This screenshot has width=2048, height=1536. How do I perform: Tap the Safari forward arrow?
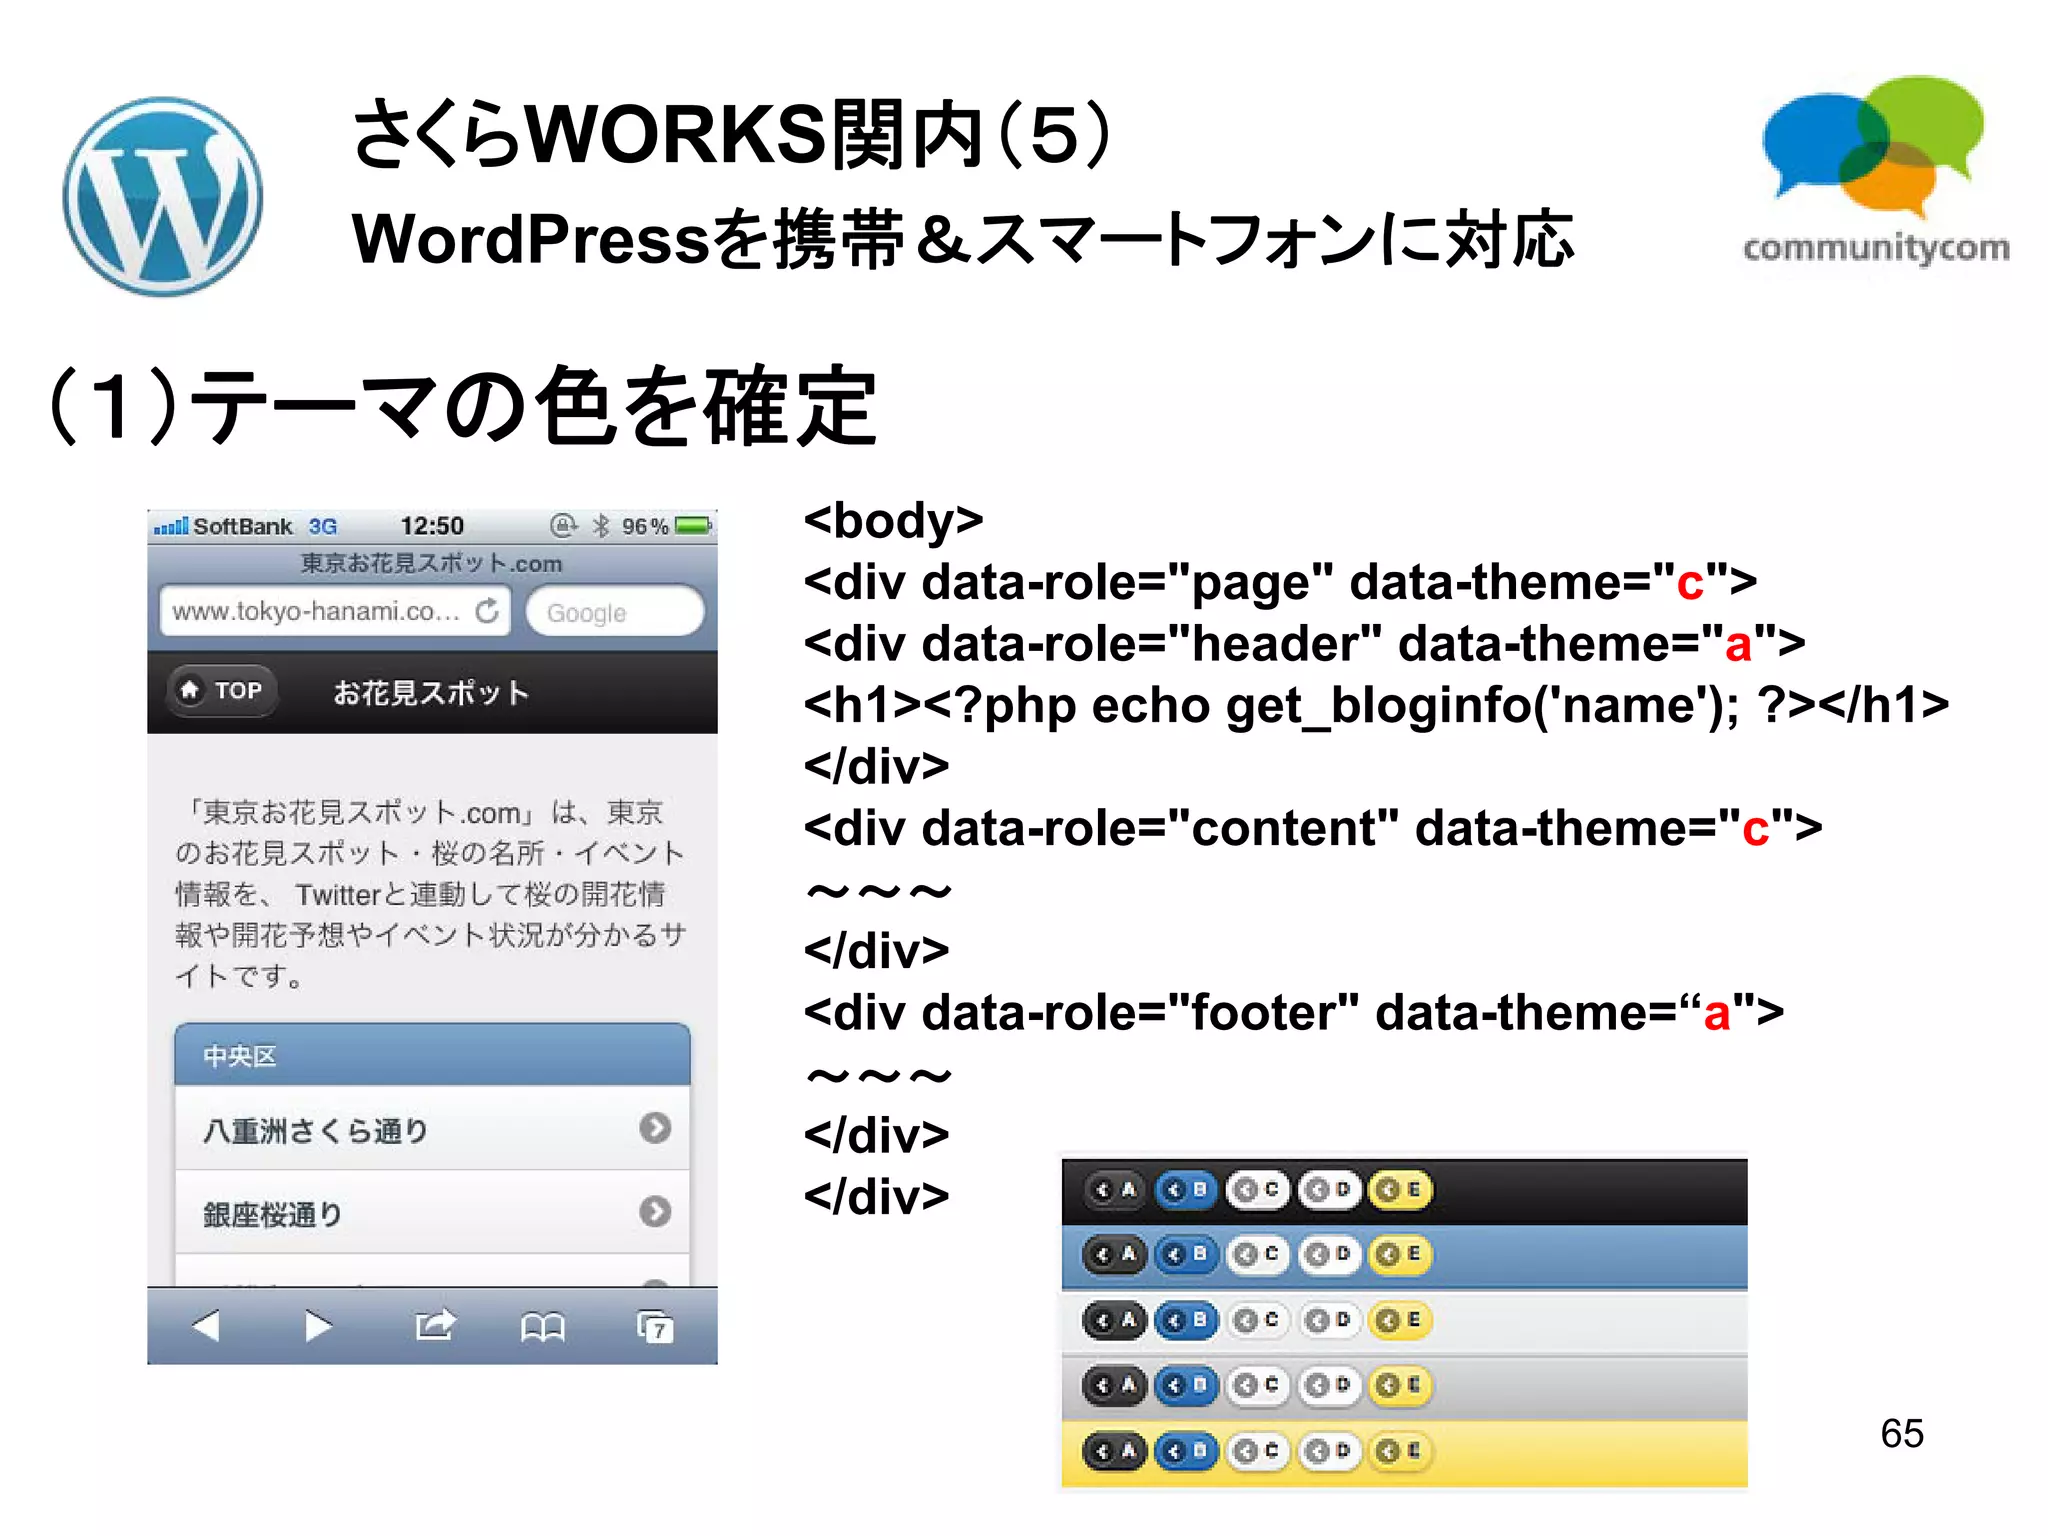[x=318, y=1326]
